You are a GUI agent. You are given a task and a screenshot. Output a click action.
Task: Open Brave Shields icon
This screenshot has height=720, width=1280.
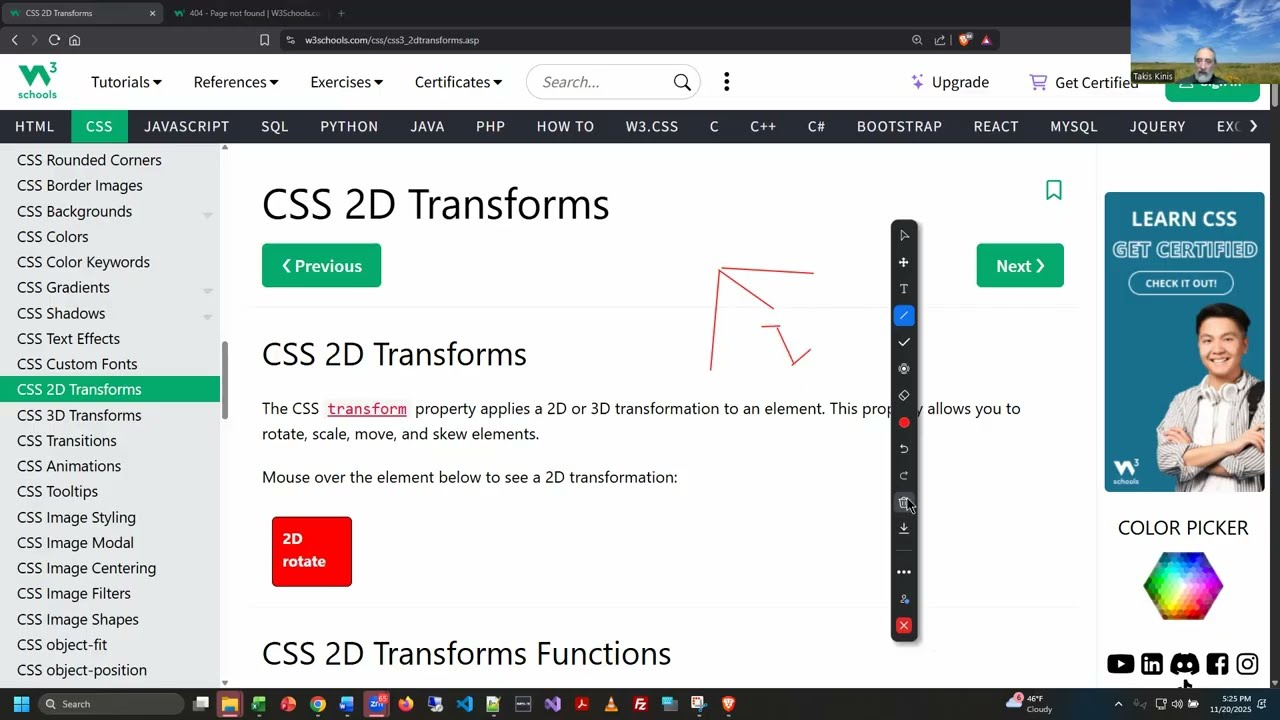pyautogui.click(x=964, y=40)
